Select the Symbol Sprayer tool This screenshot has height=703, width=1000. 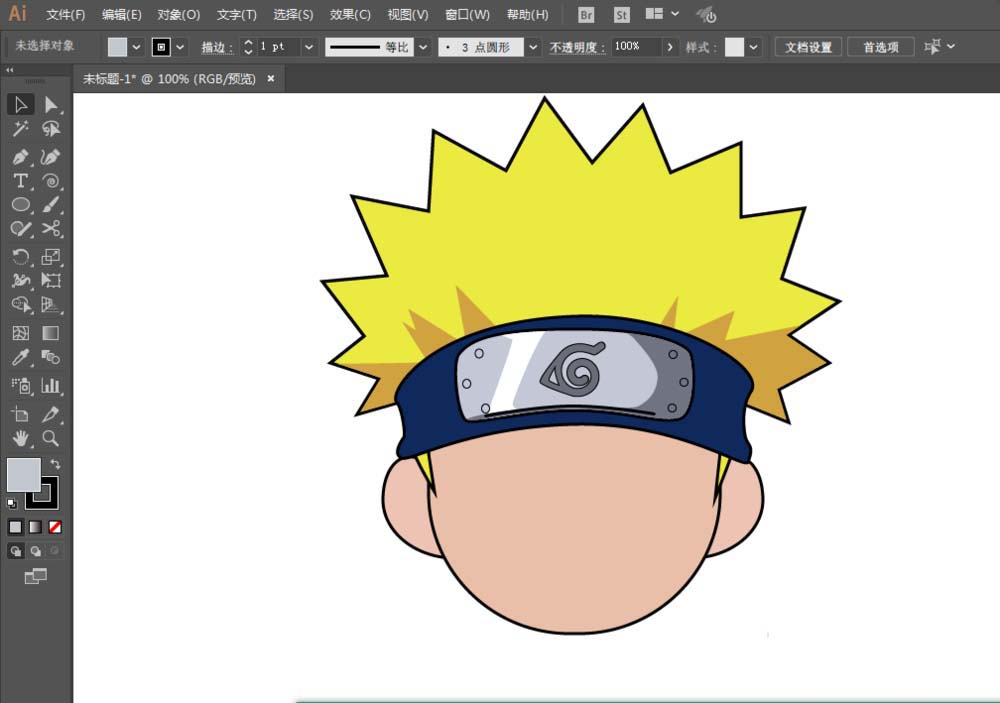coord(20,385)
